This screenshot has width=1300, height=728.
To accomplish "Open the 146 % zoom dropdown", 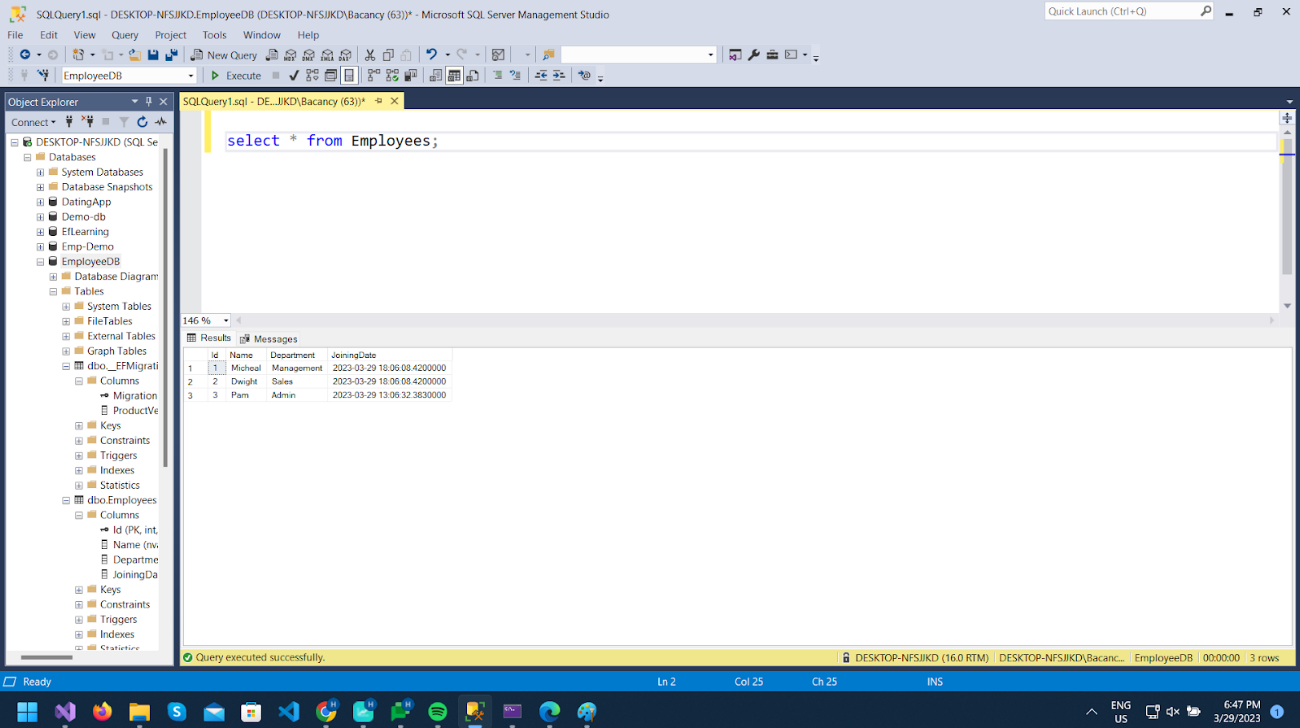I will (x=226, y=321).
